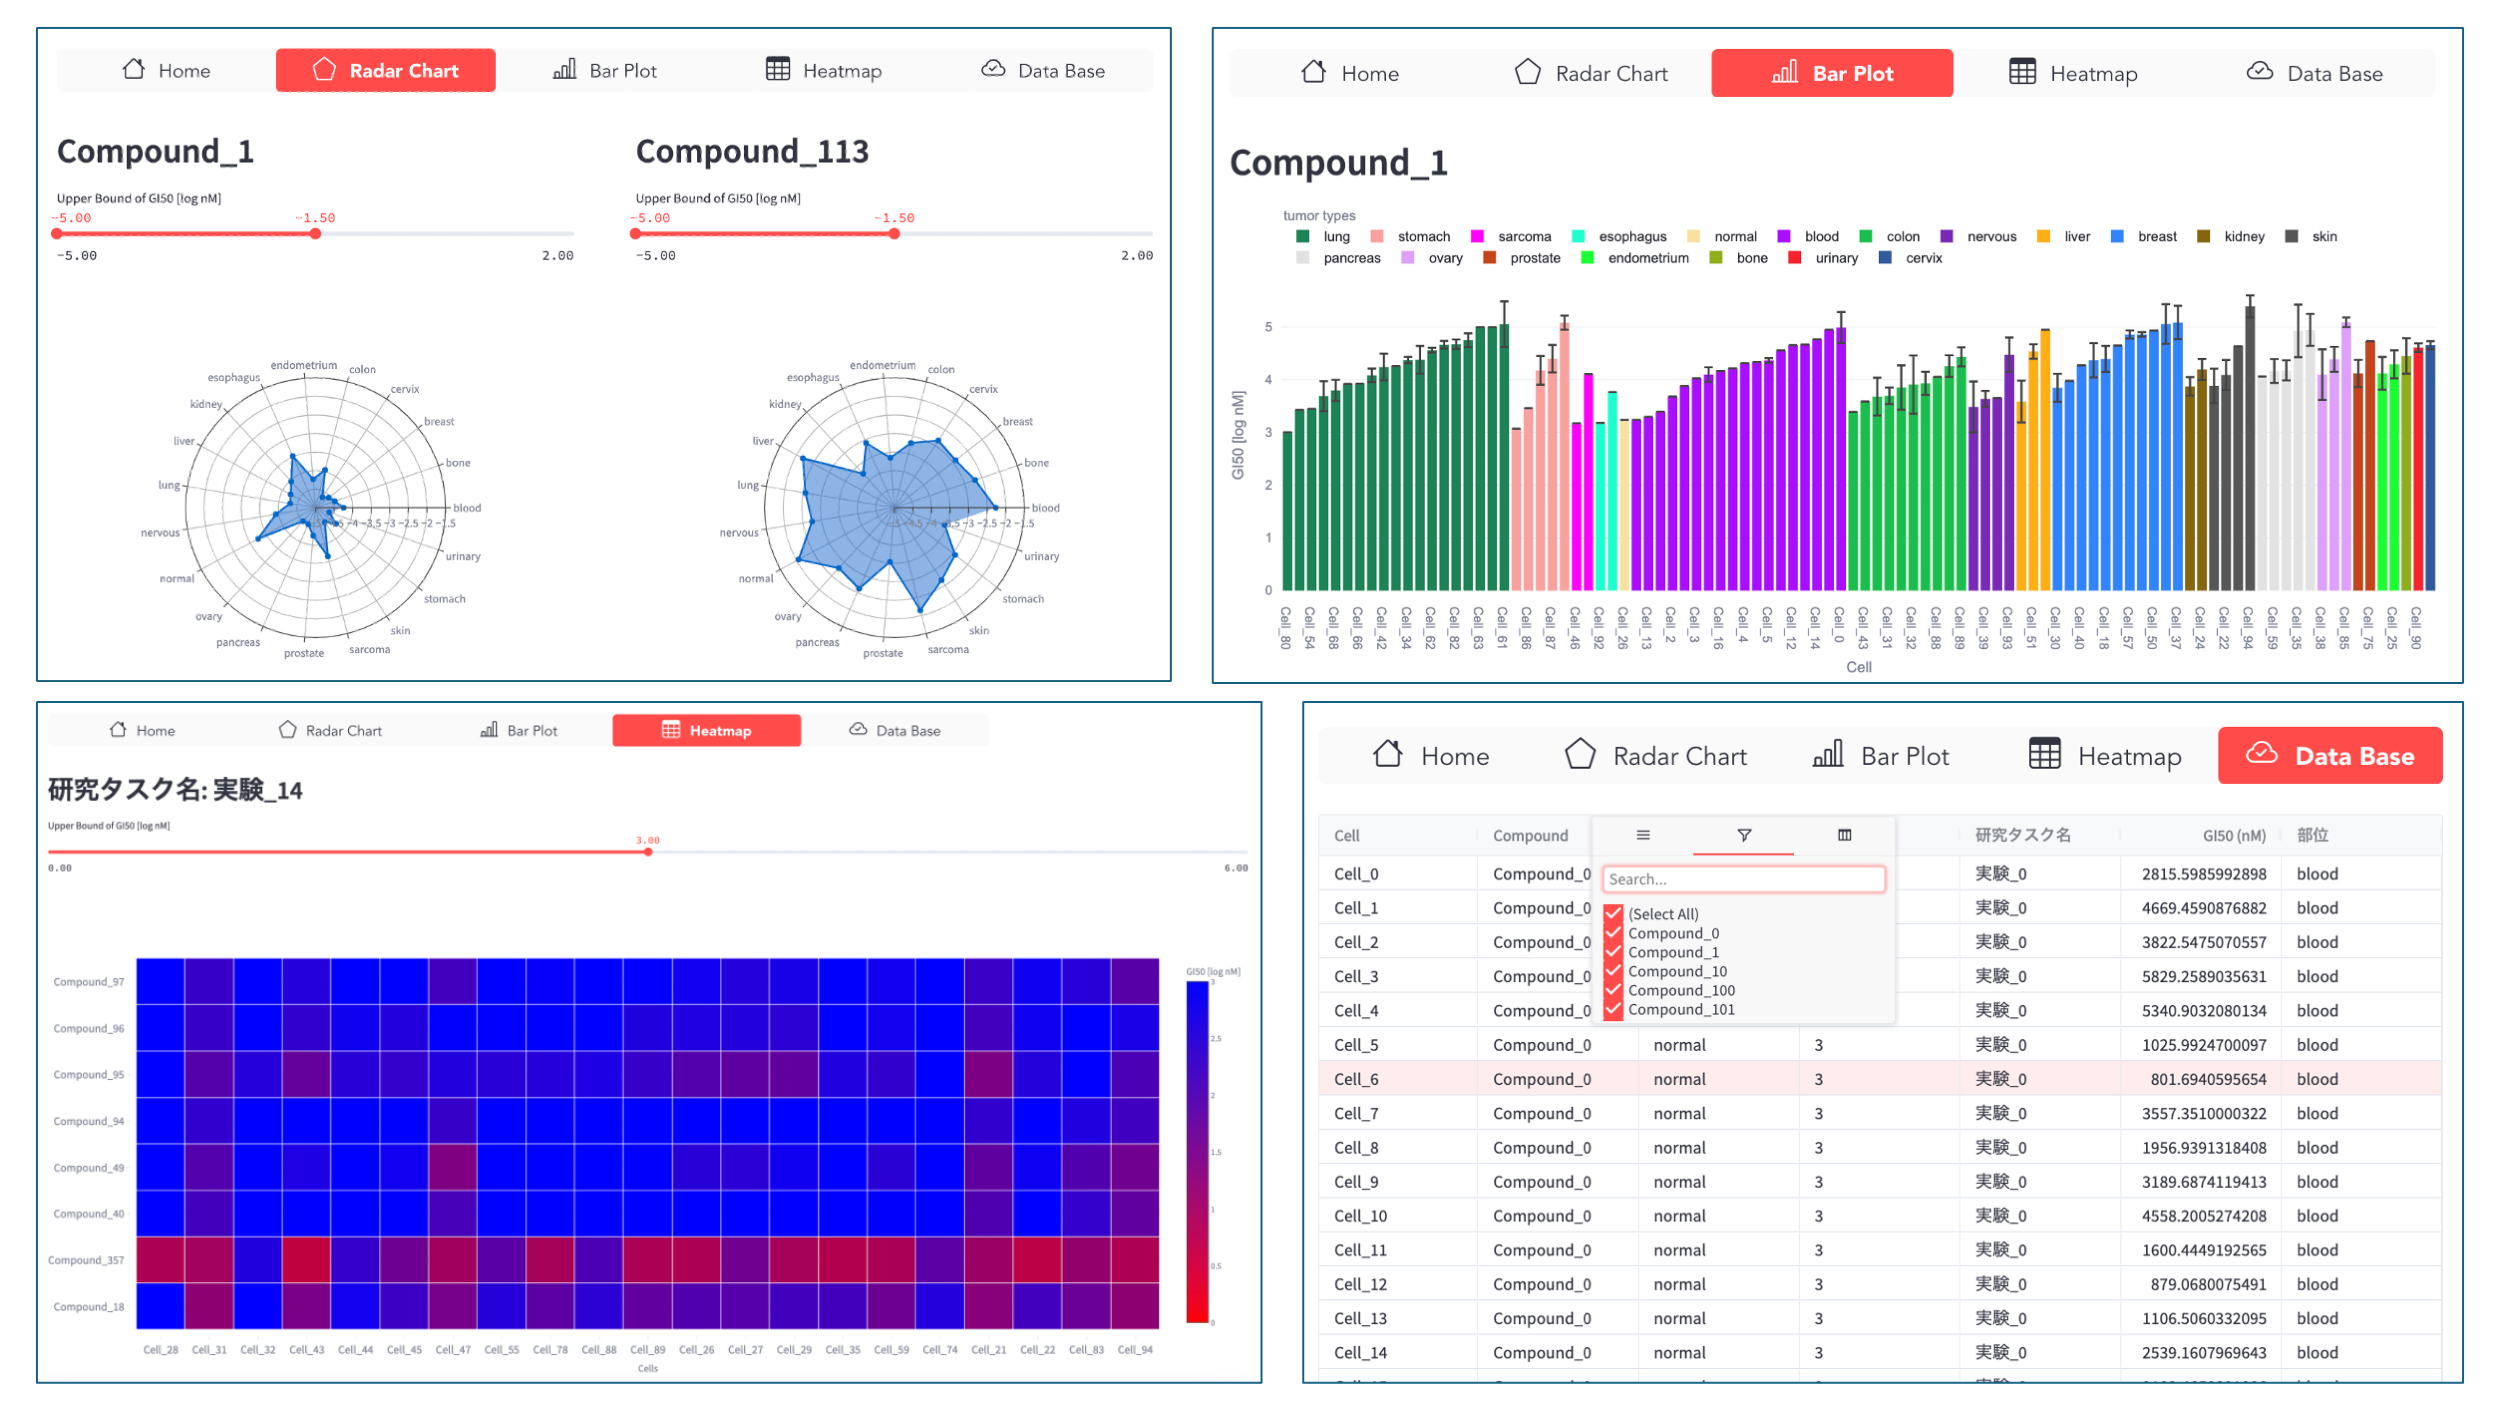Uncheck the Compound_10 filter checkbox
Viewport: 2500px width, 1406px height.
pos(1613,971)
